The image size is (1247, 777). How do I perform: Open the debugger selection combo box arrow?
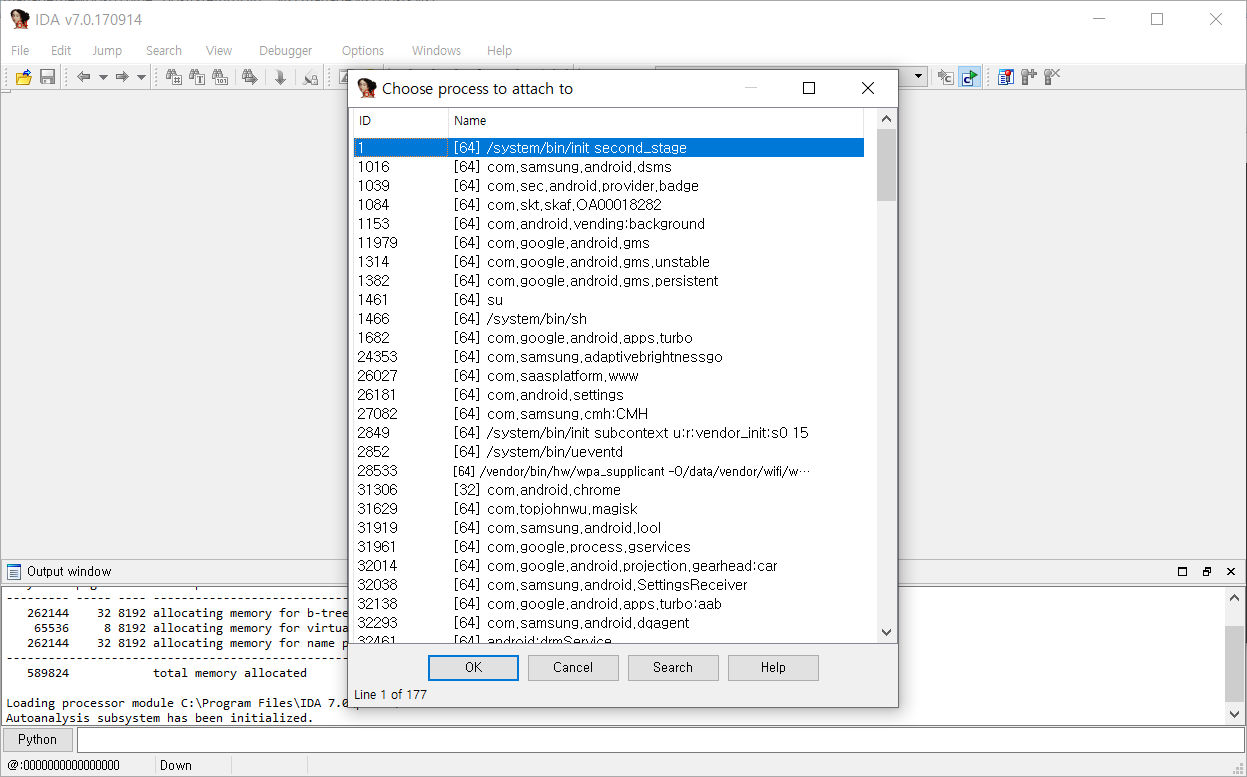(x=919, y=77)
